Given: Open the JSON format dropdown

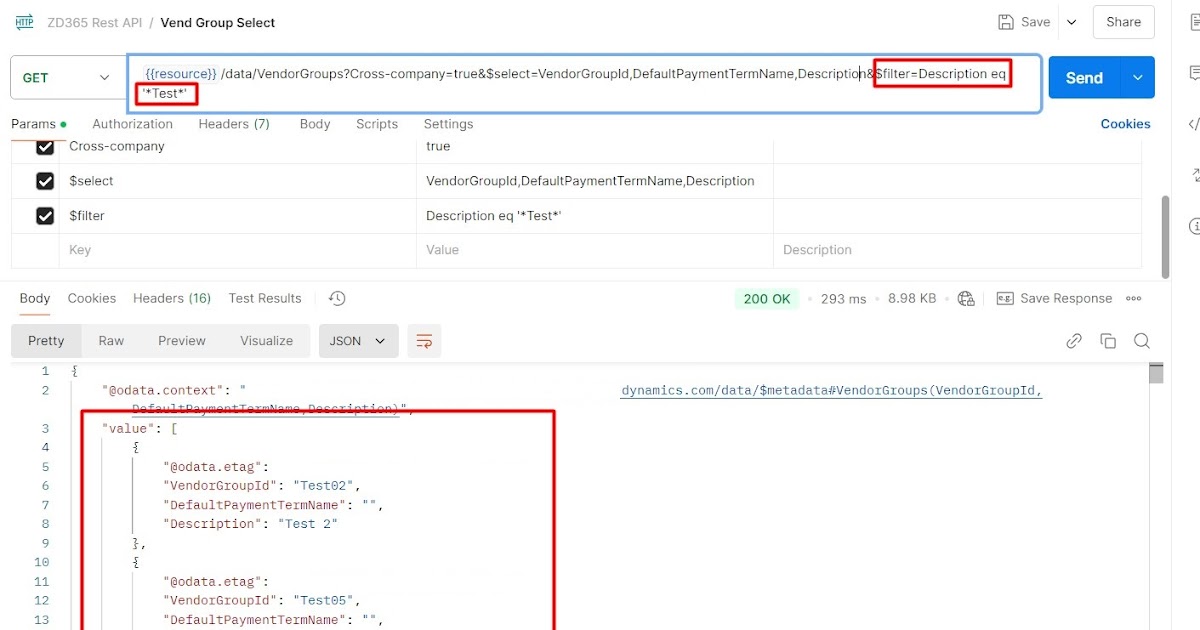Looking at the screenshot, I should pos(358,341).
